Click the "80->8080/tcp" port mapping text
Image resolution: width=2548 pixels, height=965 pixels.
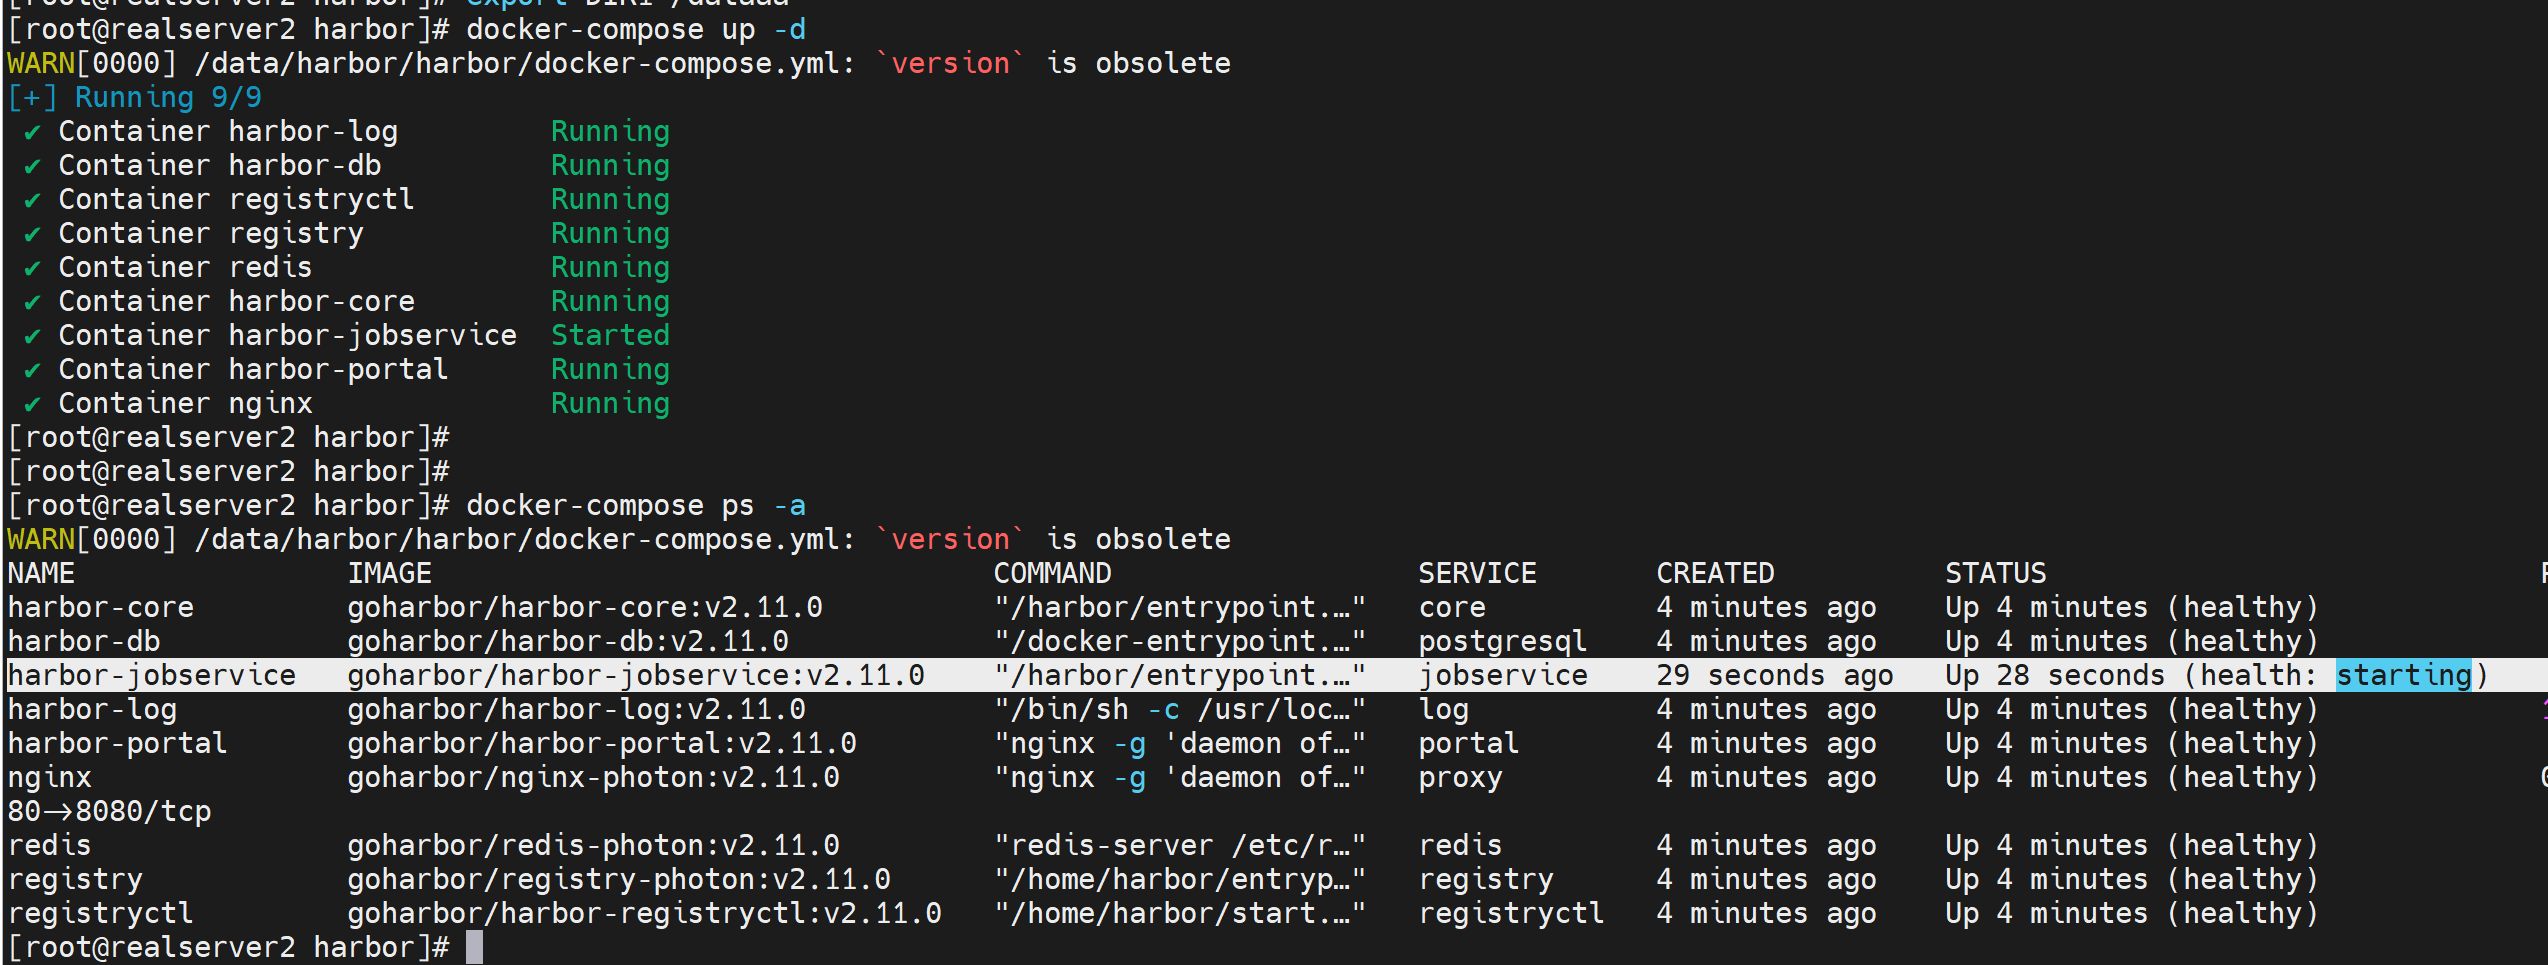109,811
